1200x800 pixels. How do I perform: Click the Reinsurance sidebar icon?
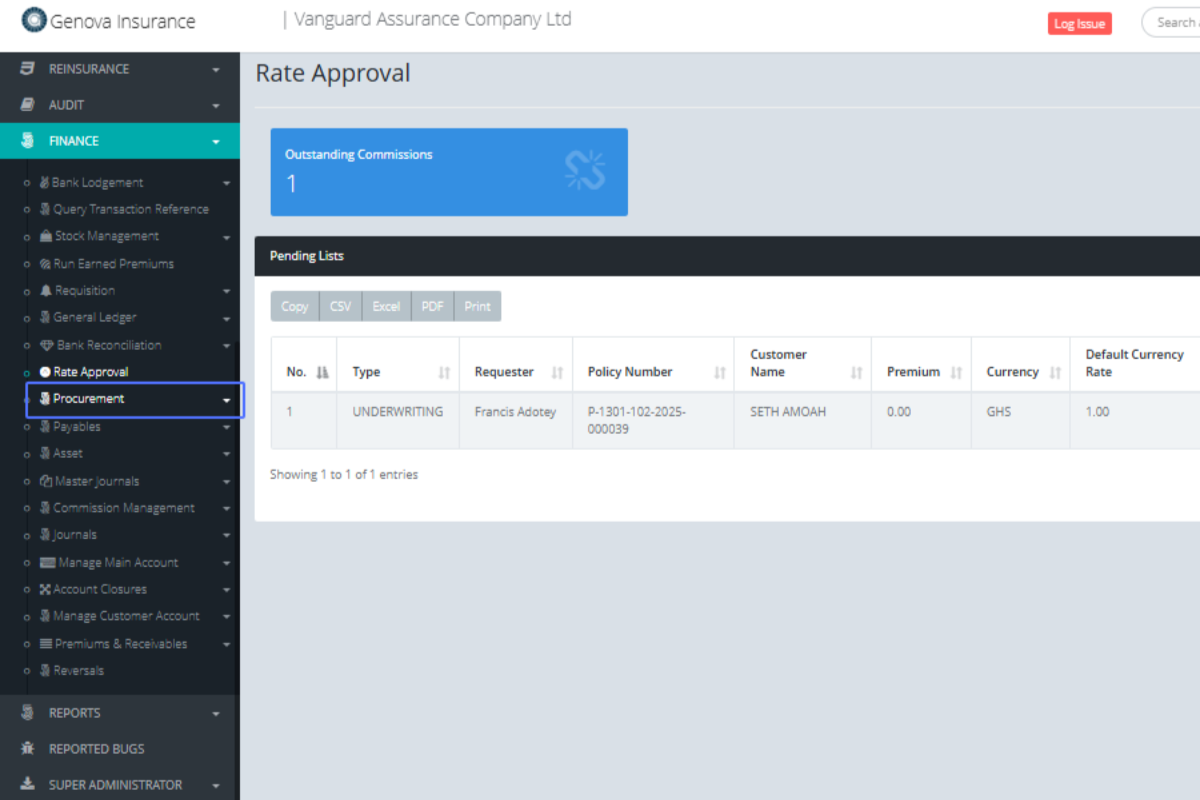tap(28, 69)
